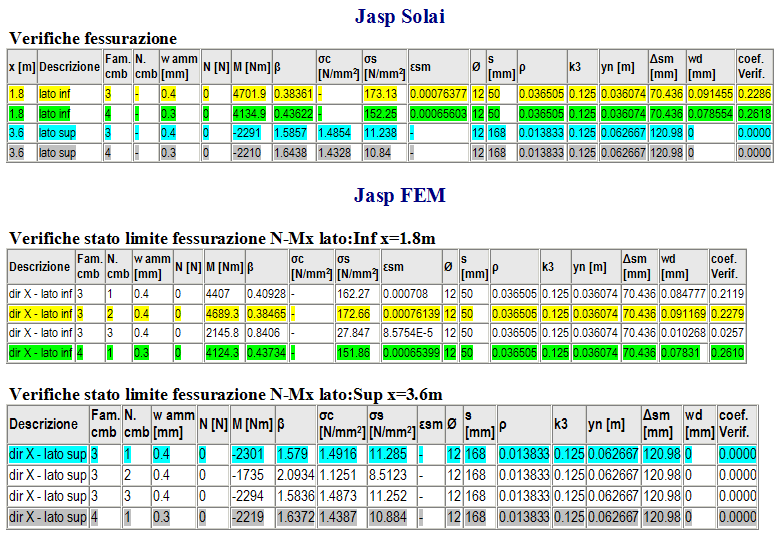The width and height of the screenshot is (780, 539).
Task: Select β value 2.0934
Action: [295, 475]
